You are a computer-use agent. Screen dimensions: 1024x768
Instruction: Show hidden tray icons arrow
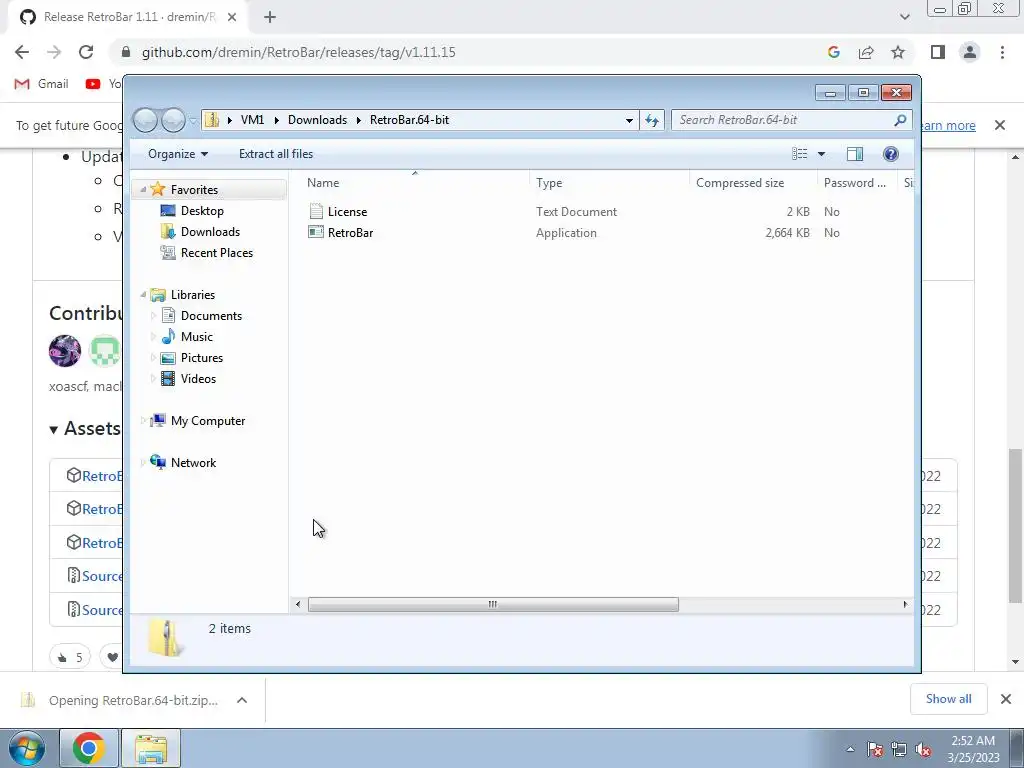(x=850, y=749)
